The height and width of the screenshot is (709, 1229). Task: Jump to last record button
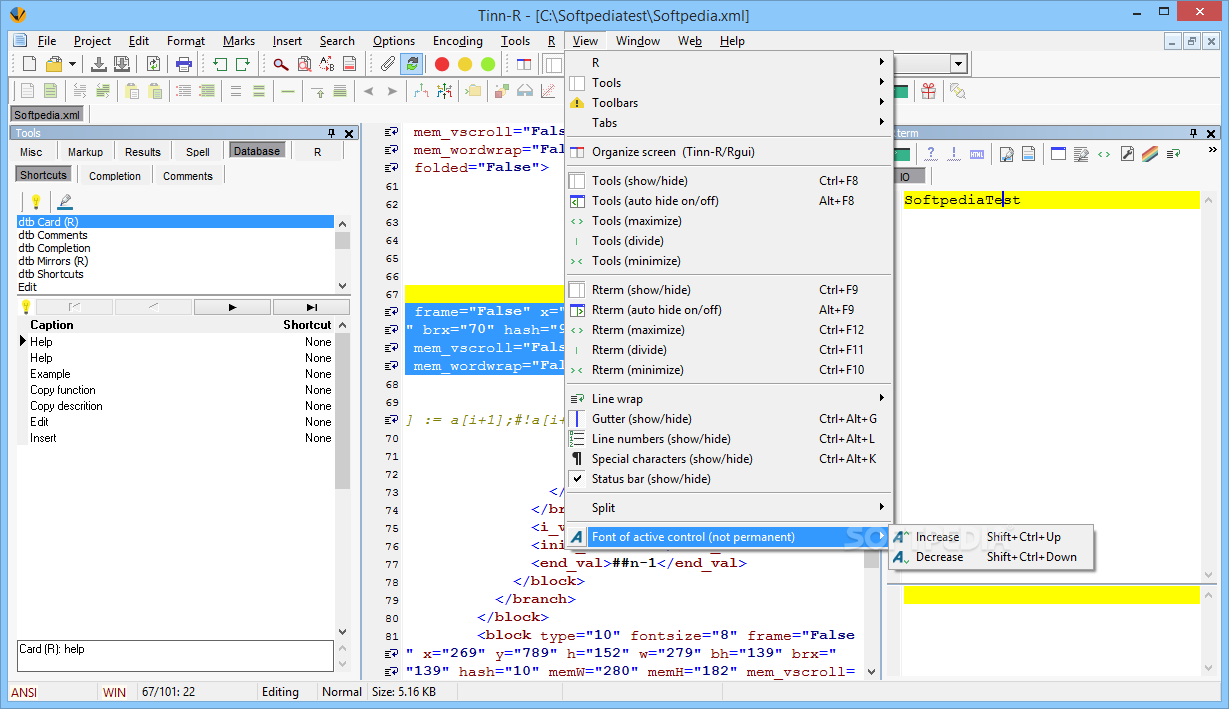click(x=311, y=307)
